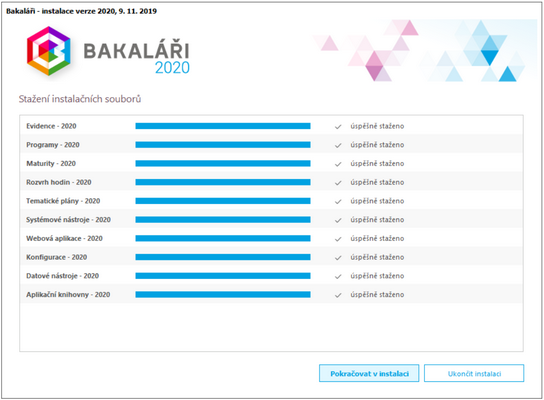Screen dimensions: 544x400
Task: Click 'úspěšně staženo' status for Webová aplikace
Action: pos(377,238)
